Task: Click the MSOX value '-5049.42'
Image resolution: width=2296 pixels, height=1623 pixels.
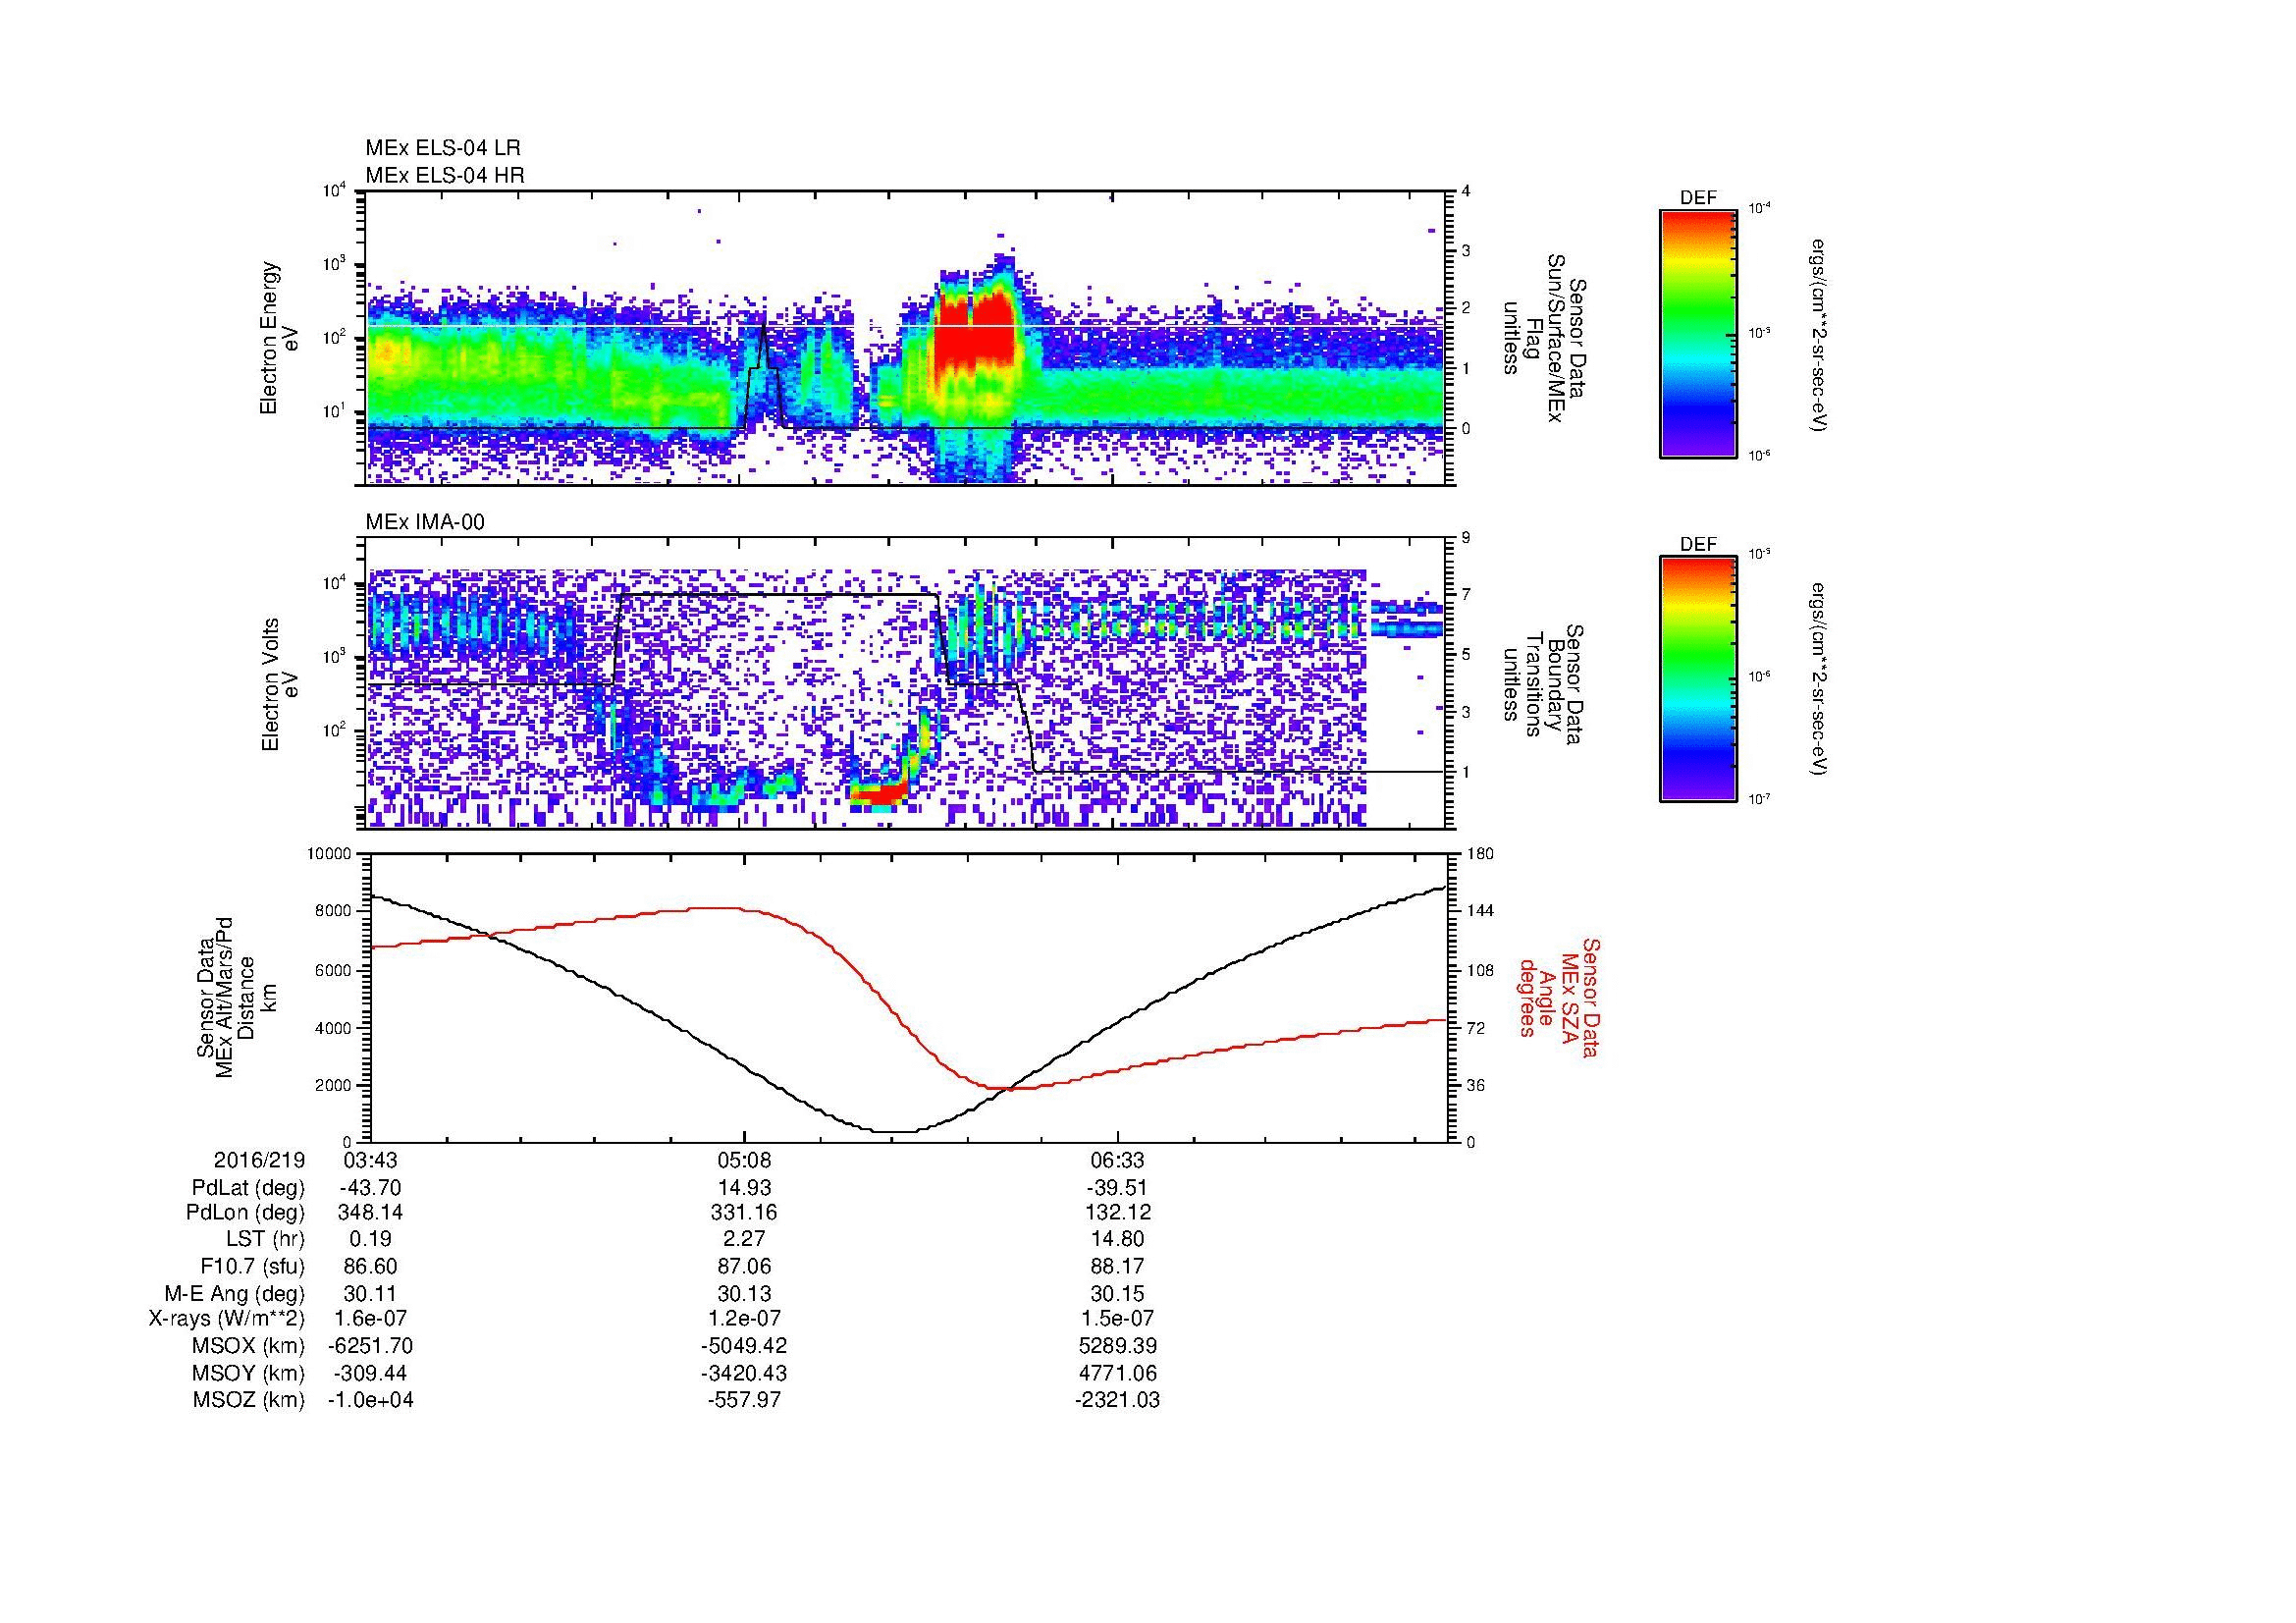Action: tap(743, 1346)
